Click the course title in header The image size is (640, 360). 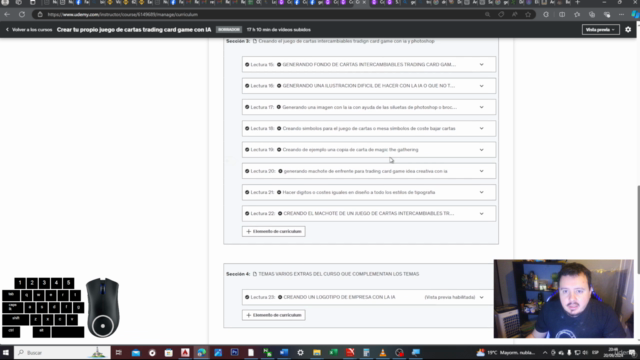tap(134, 30)
